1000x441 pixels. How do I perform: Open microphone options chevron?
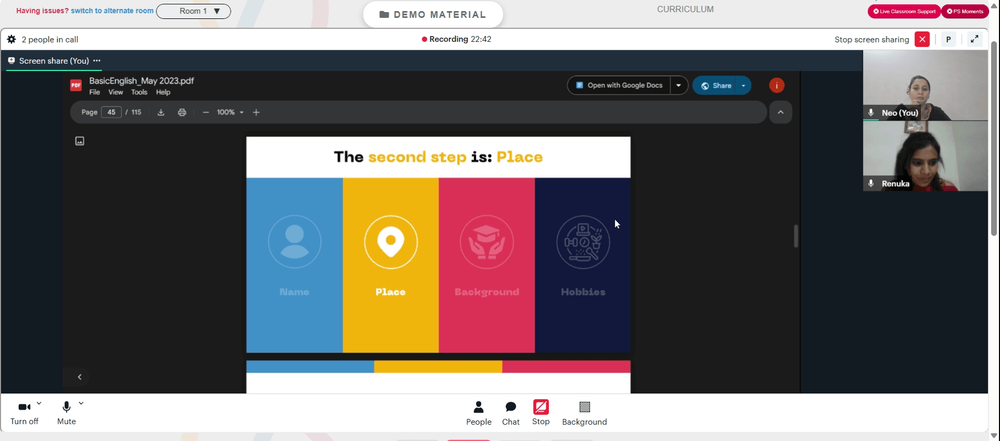(x=81, y=403)
